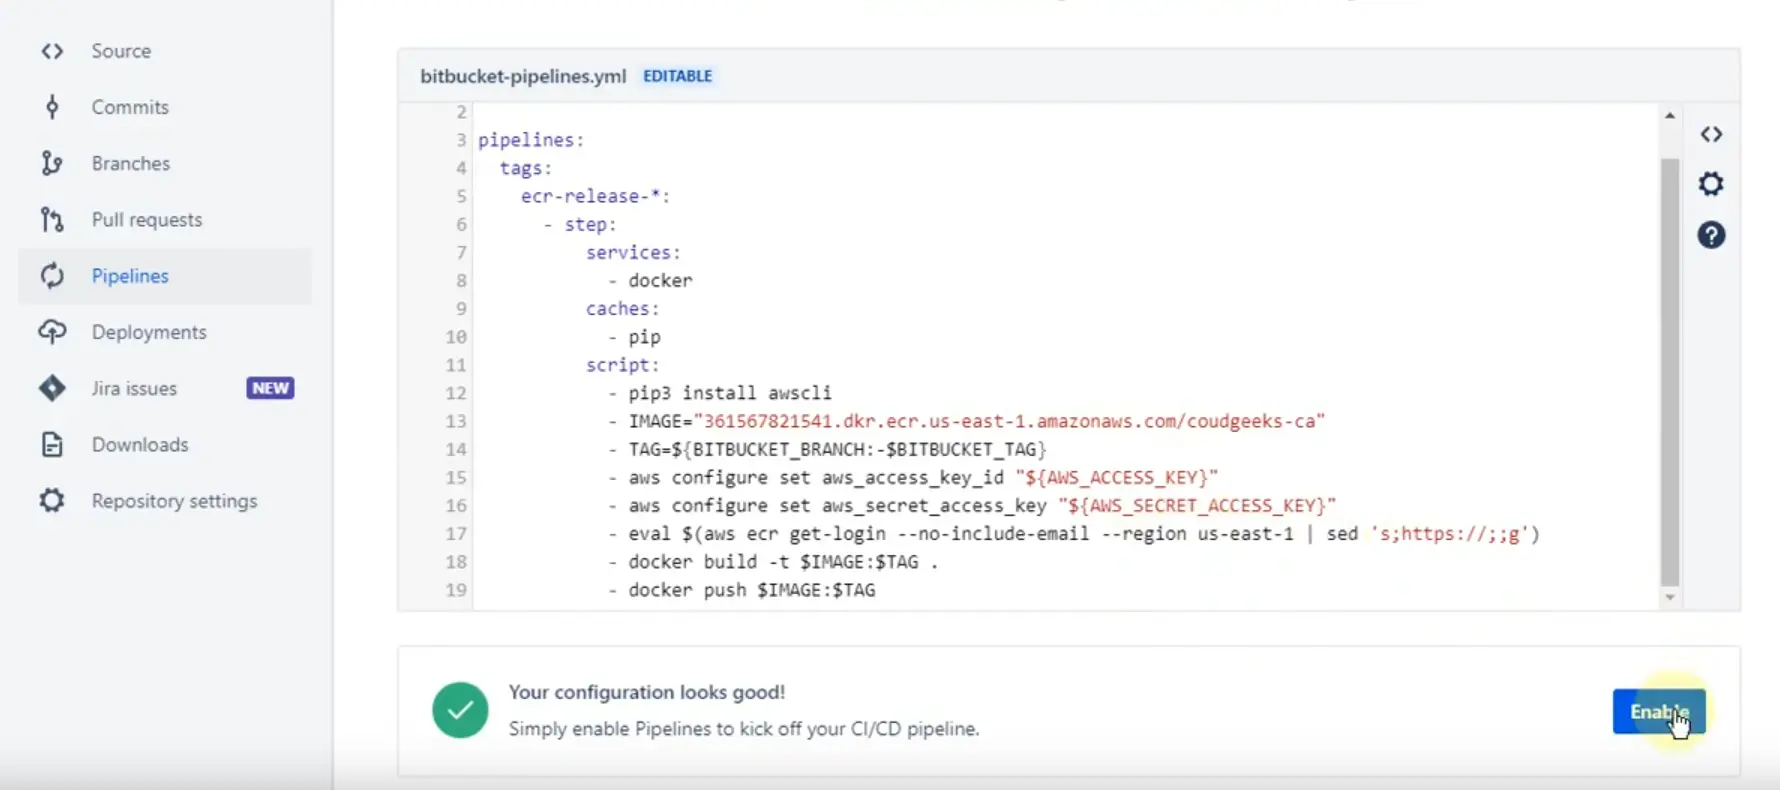Open code snippets panel icon beside editor
The width and height of the screenshot is (1780, 790).
tap(1711, 134)
